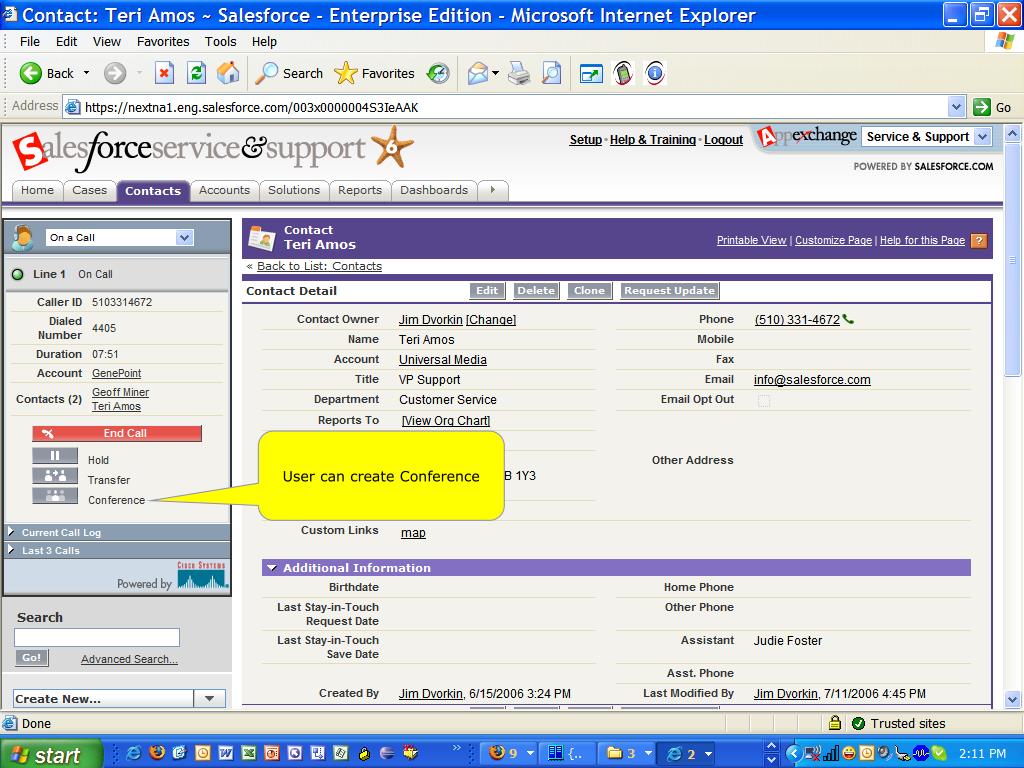This screenshot has height=768, width=1024.
Task: Switch to the Accounts tab
Action: click(224, 190)
